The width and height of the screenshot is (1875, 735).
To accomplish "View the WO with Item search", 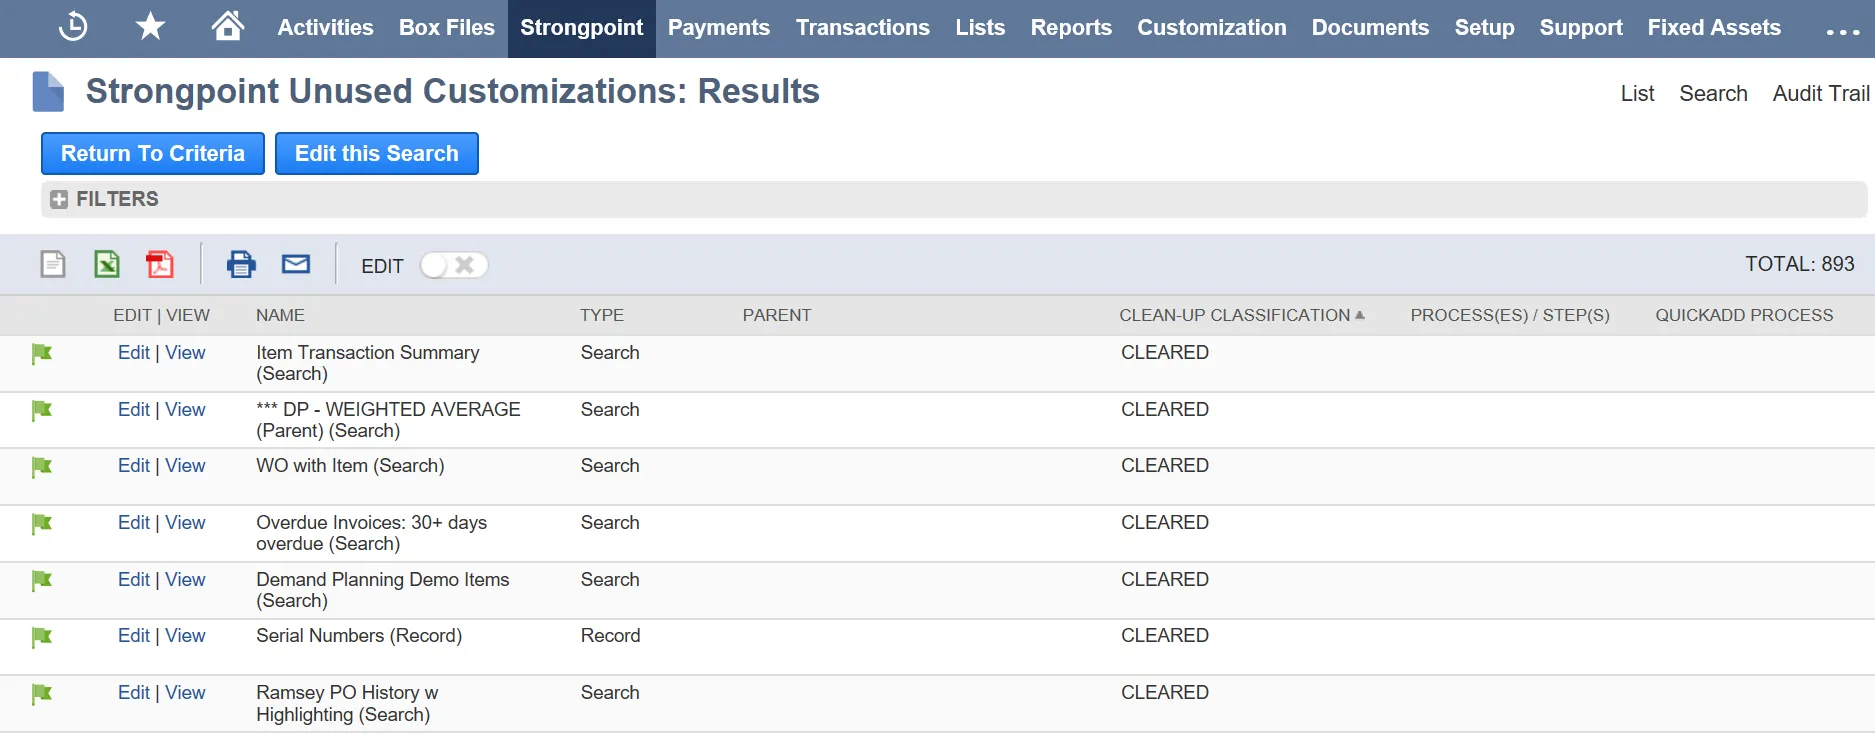I will coord(186,466).
